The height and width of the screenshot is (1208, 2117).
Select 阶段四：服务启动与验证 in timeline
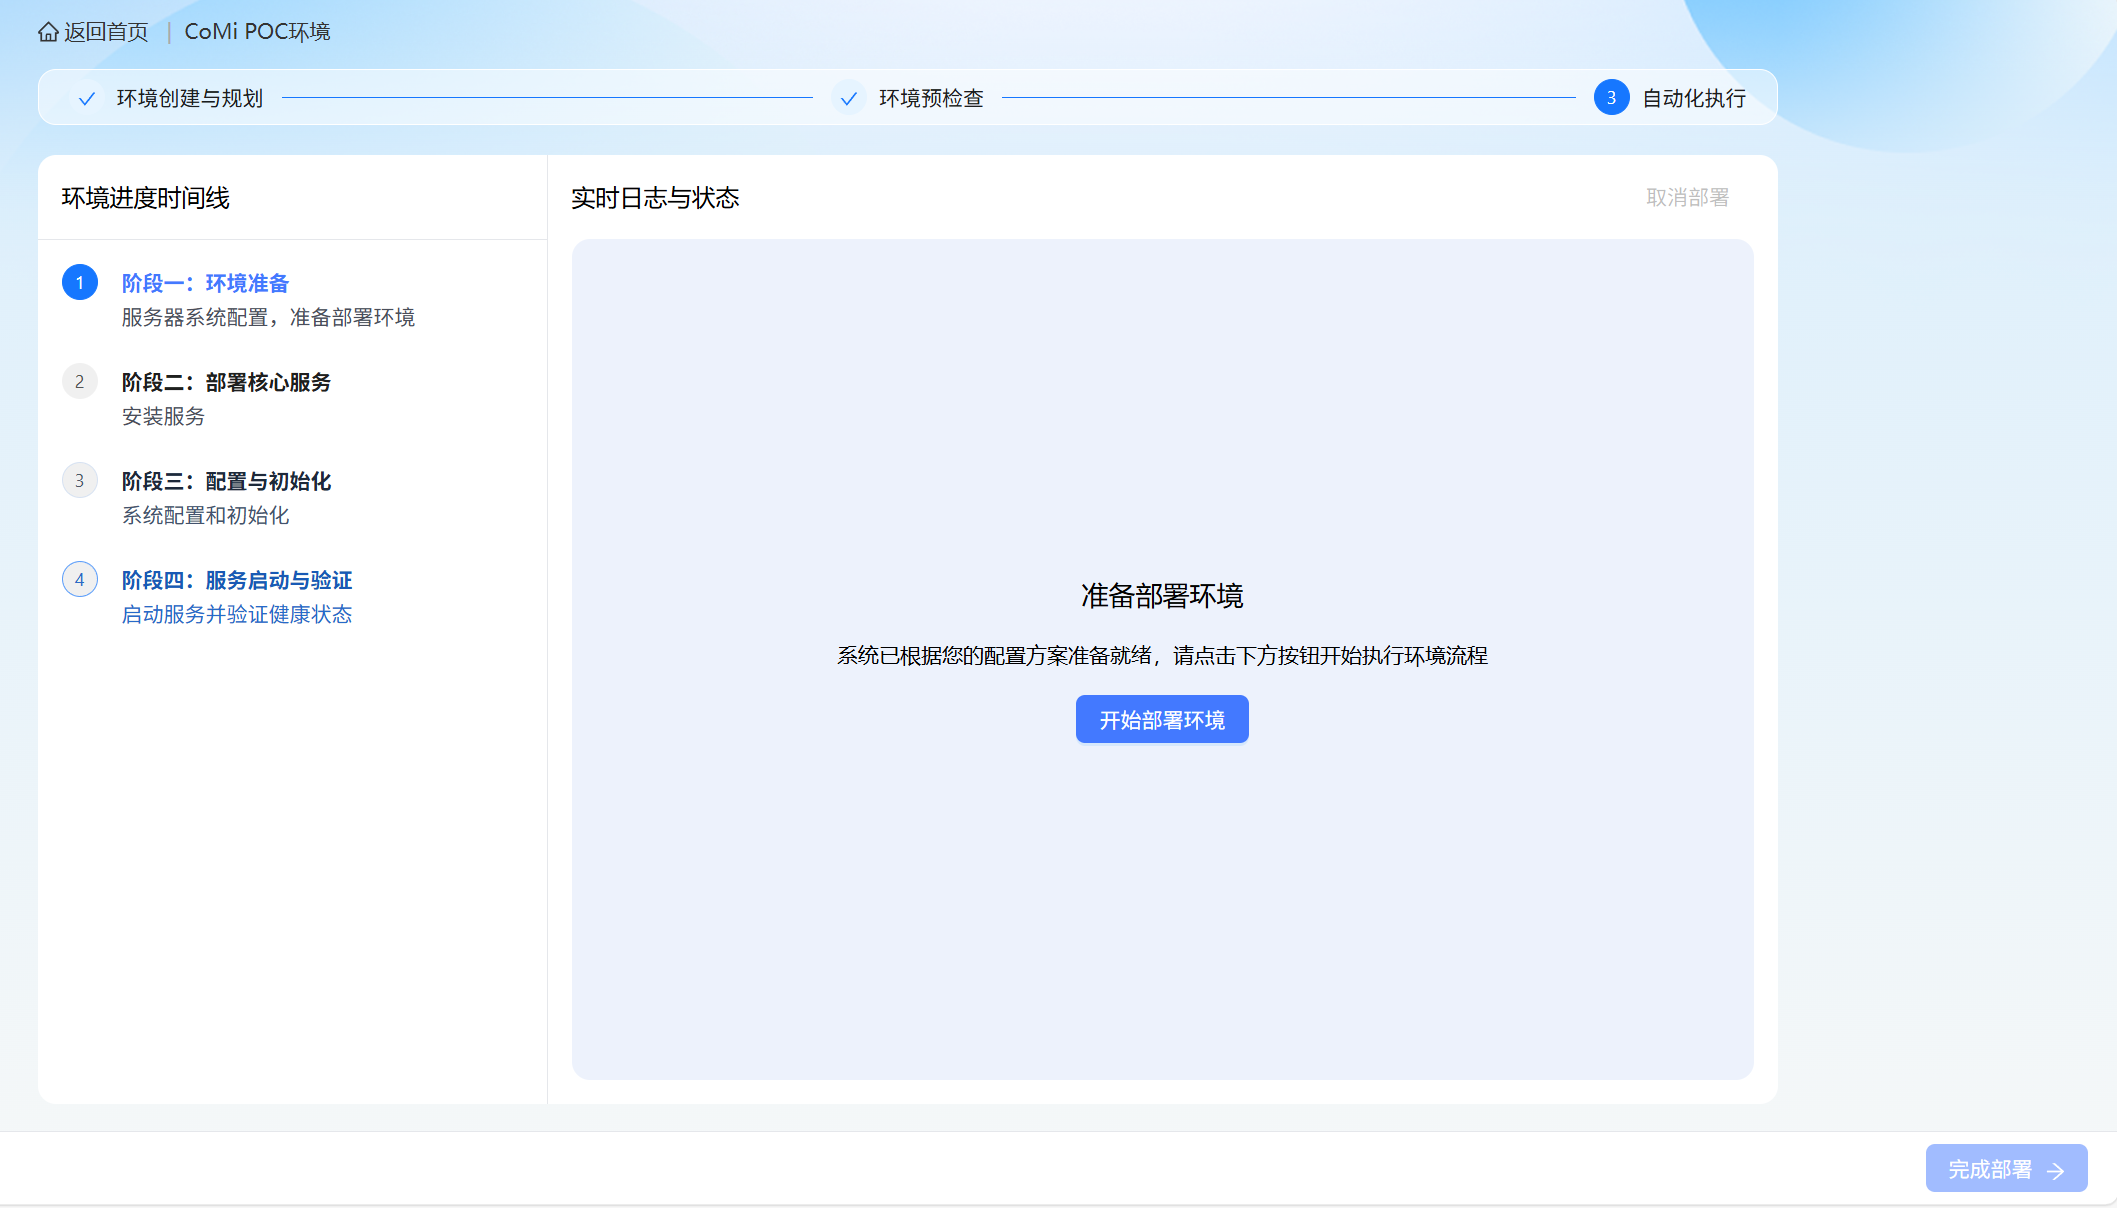[237, 581]
